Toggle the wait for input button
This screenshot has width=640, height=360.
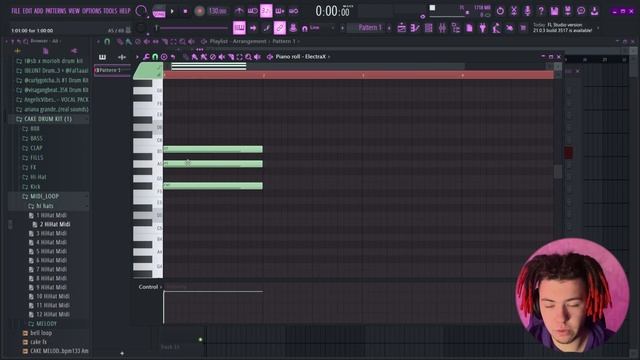253,11
